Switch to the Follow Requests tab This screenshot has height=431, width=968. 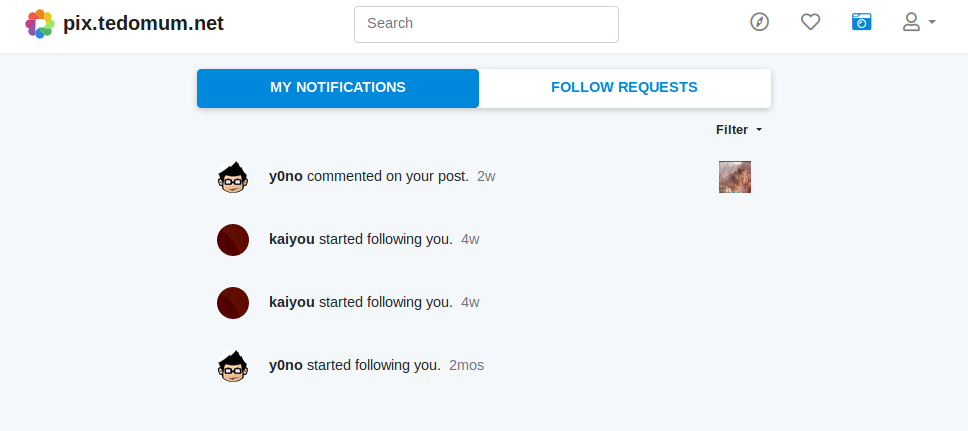[x=624, y=88]
